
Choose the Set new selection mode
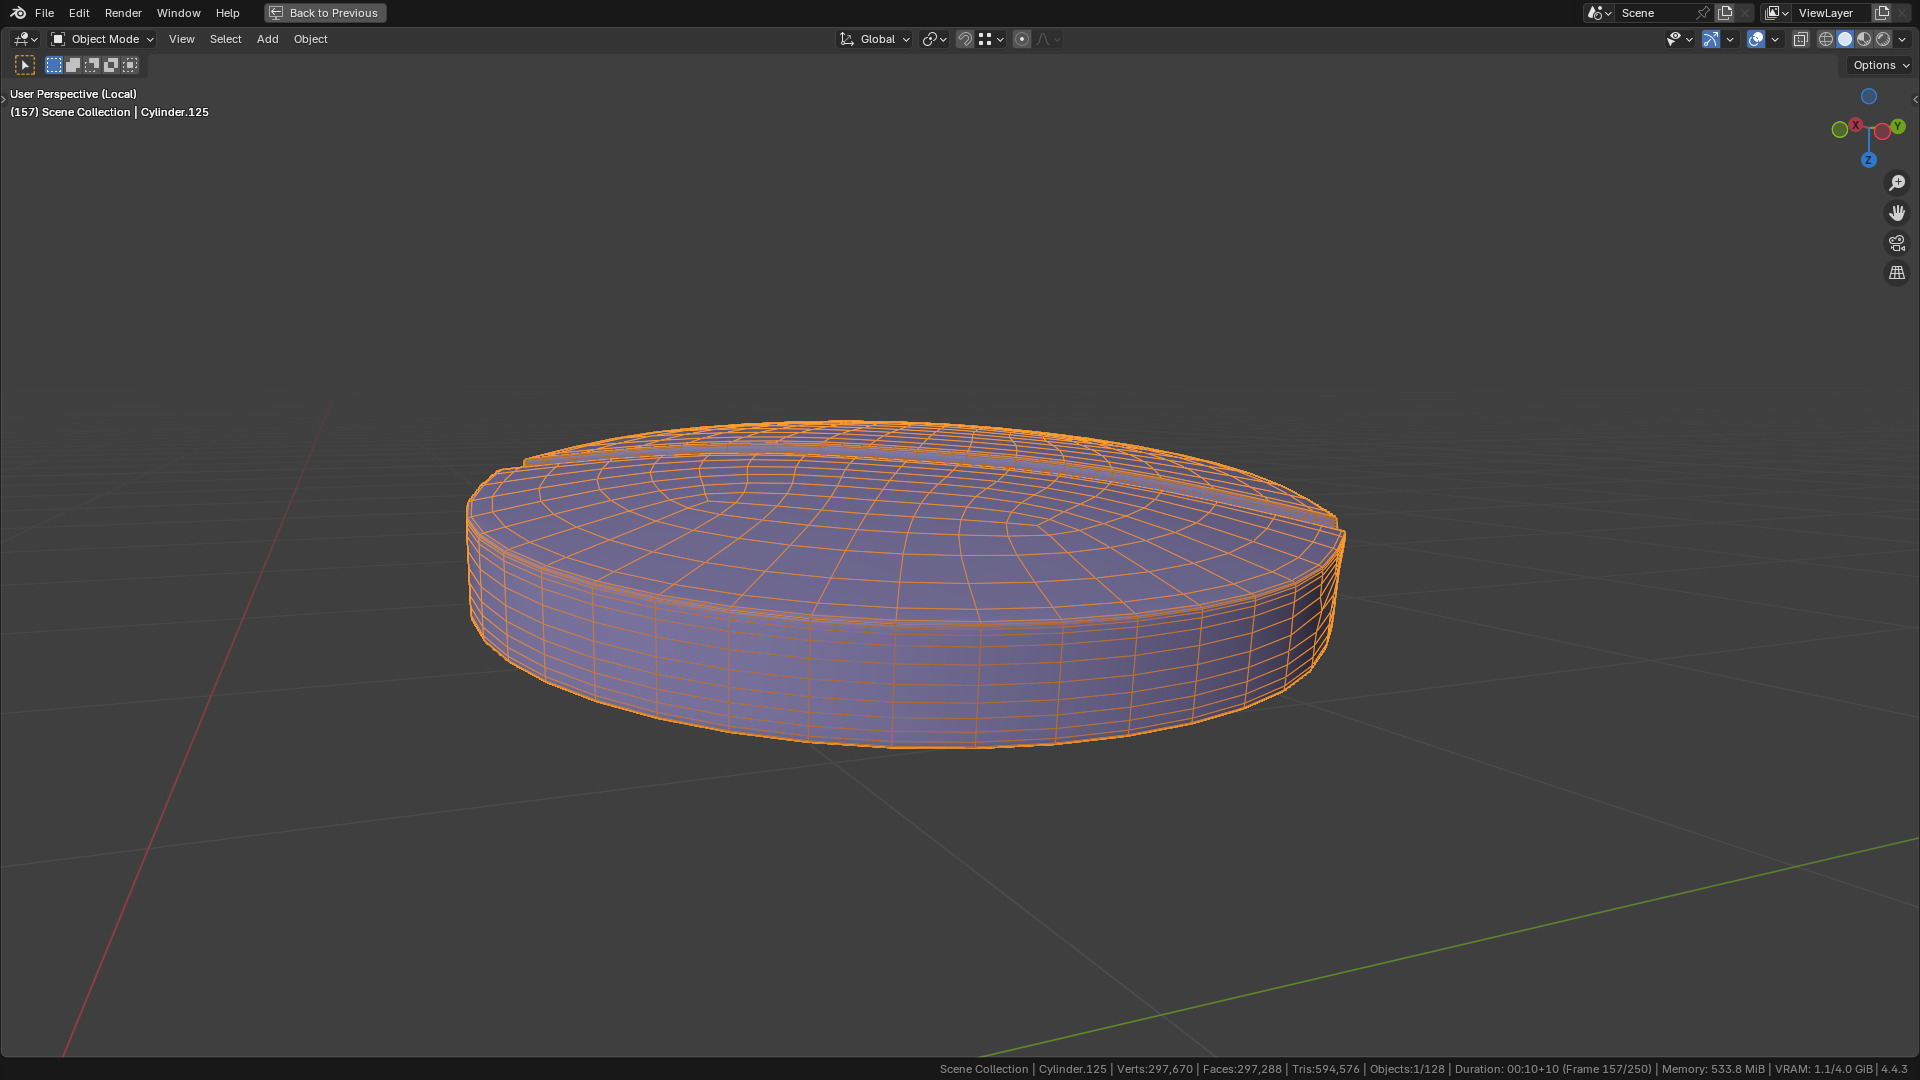tap(54, 65)
